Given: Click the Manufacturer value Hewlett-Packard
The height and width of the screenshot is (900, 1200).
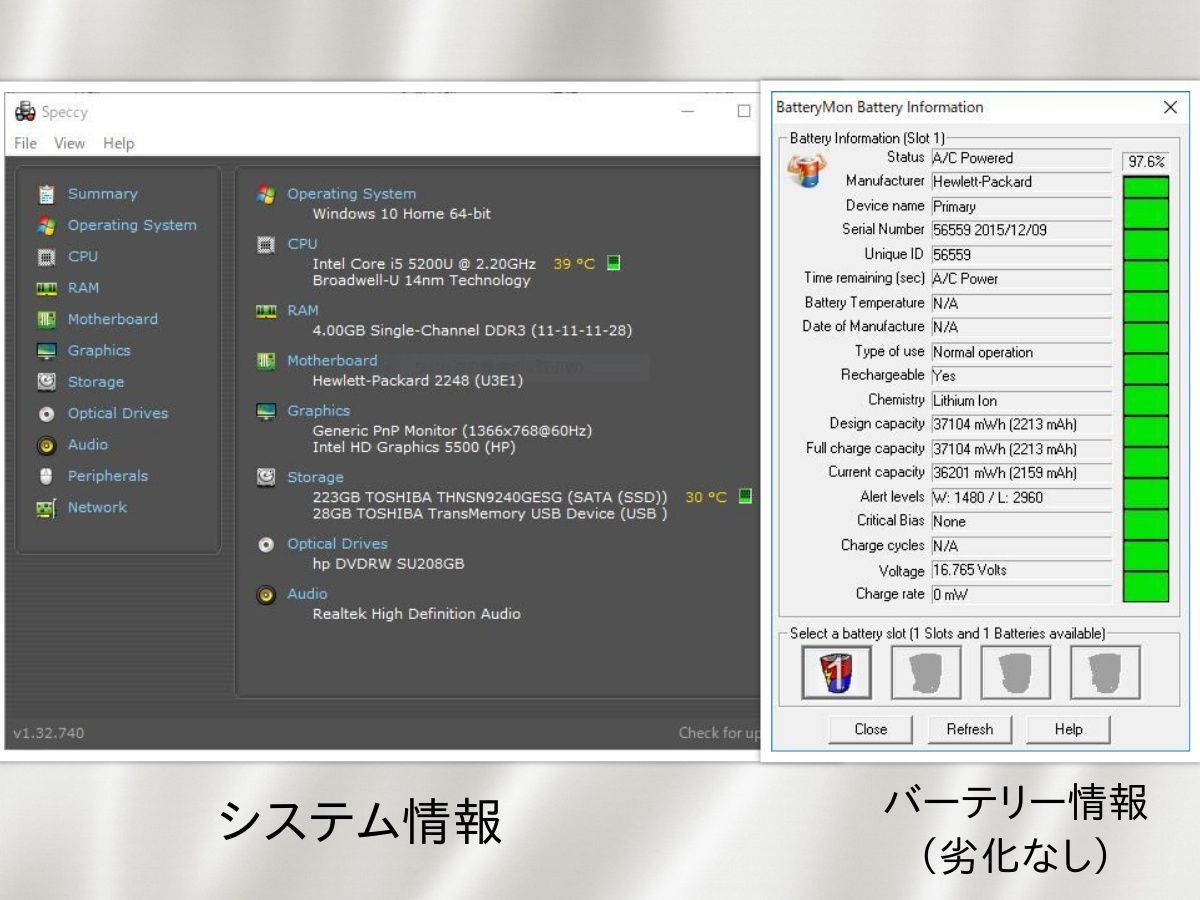Looking at the screenshot, I should pyautogui.click(x=1021, y=182).
